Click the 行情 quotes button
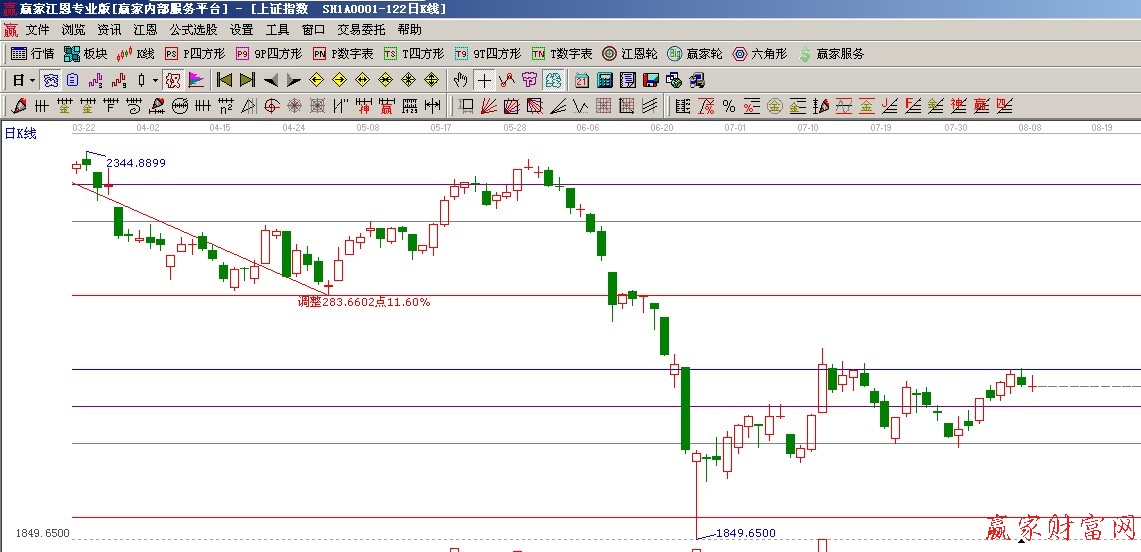 [x=33, y=54]
